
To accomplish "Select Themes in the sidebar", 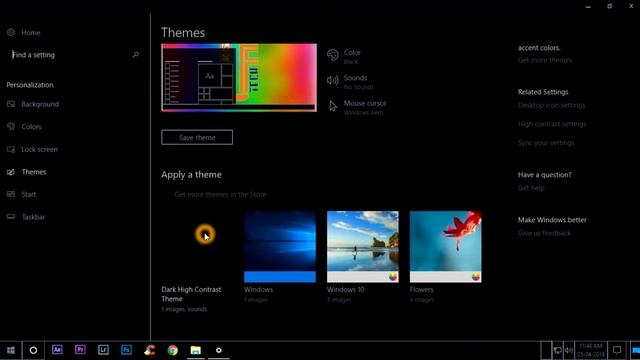I will click(x=27, y=172).
